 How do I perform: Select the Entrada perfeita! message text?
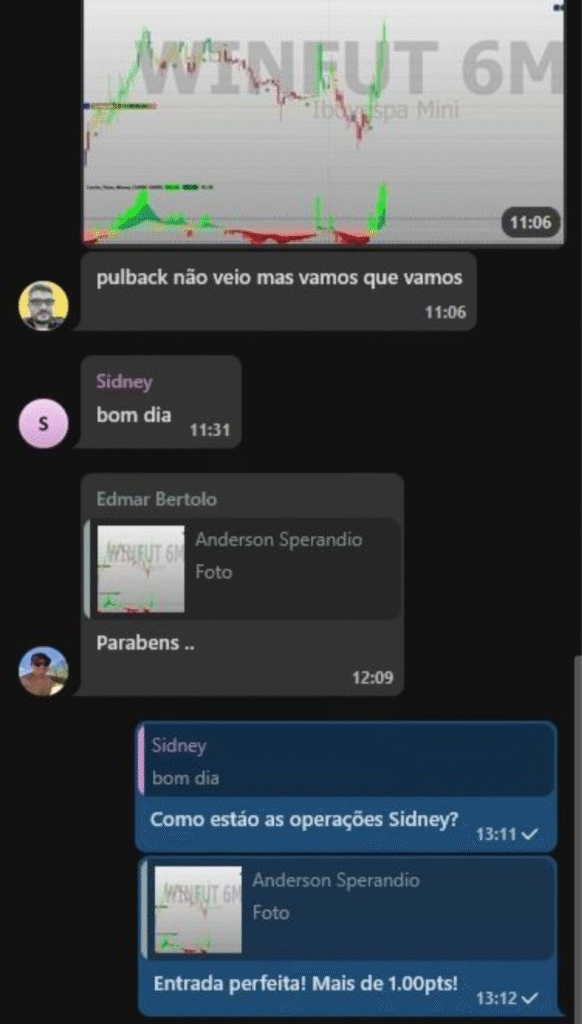[x=306, y=984]
